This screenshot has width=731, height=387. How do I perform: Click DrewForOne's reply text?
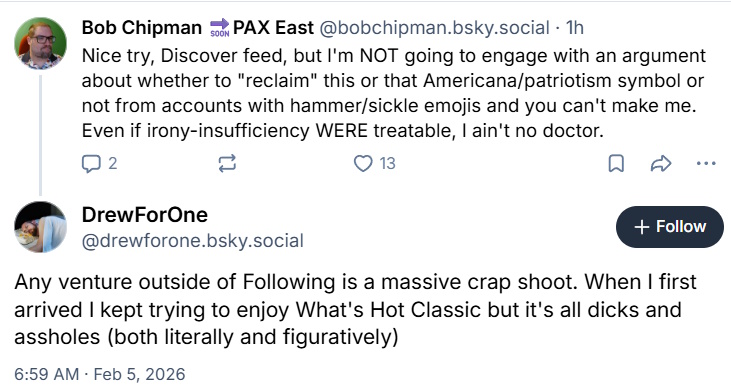[x=356, y=310]
